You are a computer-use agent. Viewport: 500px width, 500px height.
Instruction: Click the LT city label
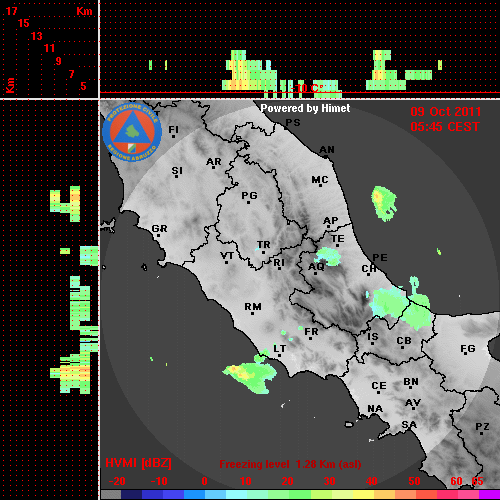pos(279,349)
